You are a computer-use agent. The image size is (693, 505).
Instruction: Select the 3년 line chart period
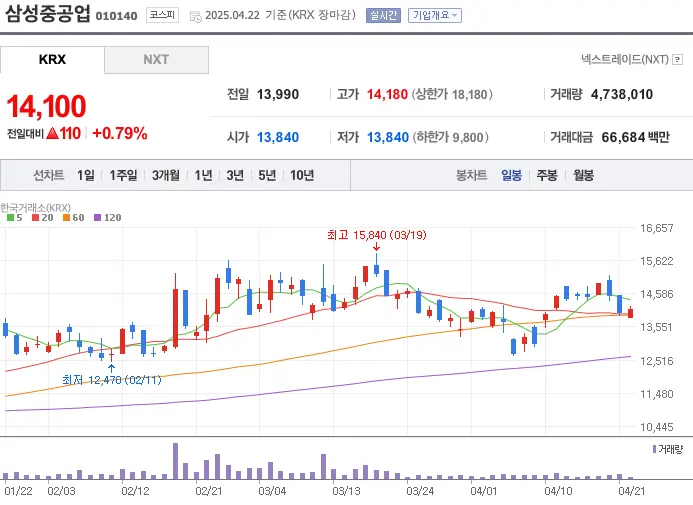[x=235, y=175]
